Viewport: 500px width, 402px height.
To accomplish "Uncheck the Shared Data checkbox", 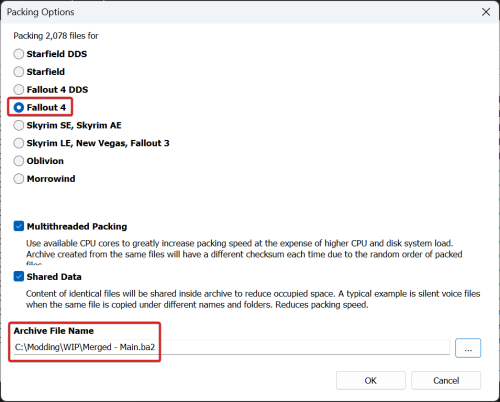I will point(19,276).
